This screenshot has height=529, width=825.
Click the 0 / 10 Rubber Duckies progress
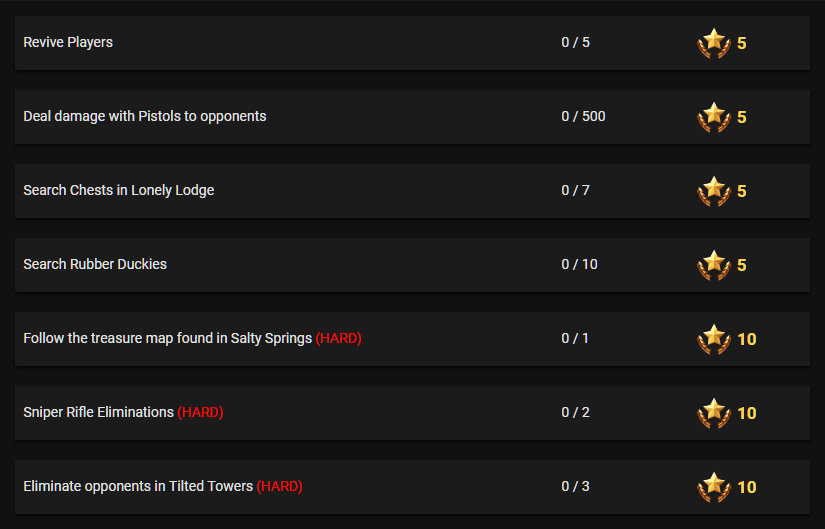[x=579, y=264]
